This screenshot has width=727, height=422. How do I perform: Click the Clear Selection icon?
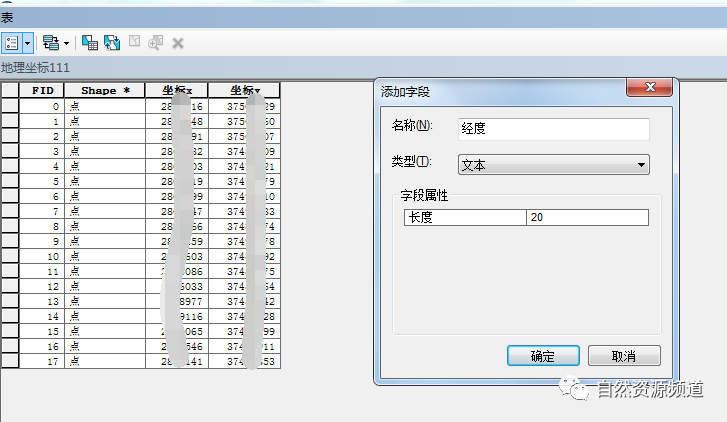click(x=134, y=41)
